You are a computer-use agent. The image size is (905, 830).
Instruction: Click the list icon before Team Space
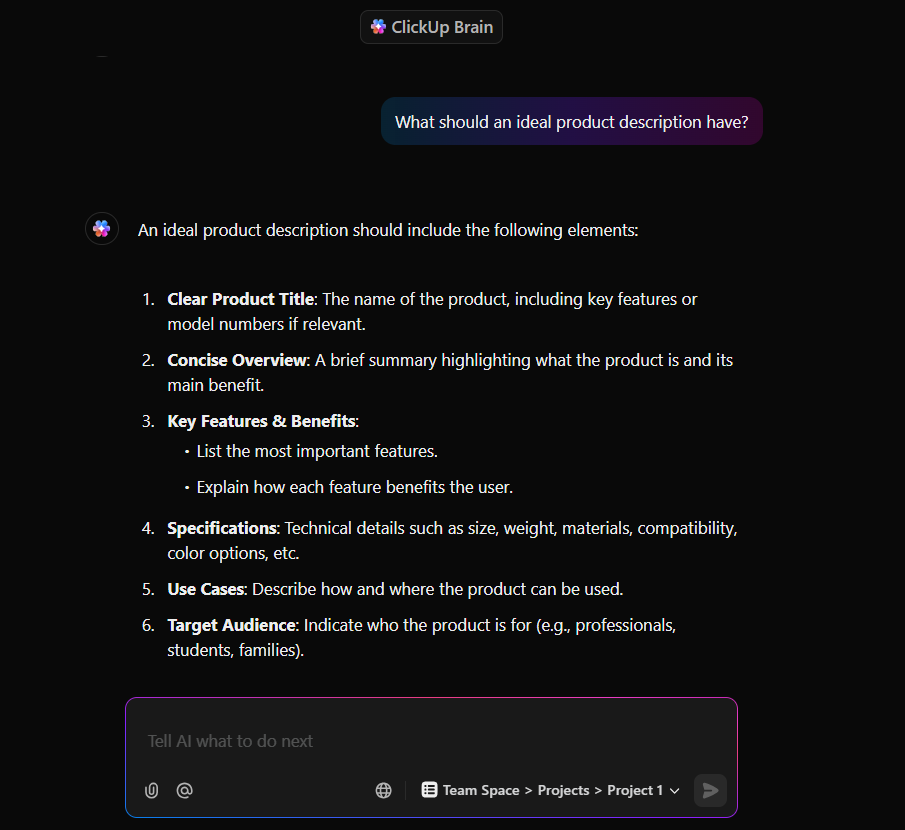tap(429, 790)
